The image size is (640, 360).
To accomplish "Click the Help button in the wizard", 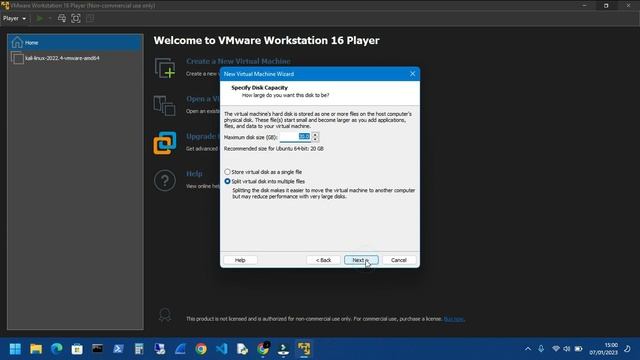I will coord(240,260).
